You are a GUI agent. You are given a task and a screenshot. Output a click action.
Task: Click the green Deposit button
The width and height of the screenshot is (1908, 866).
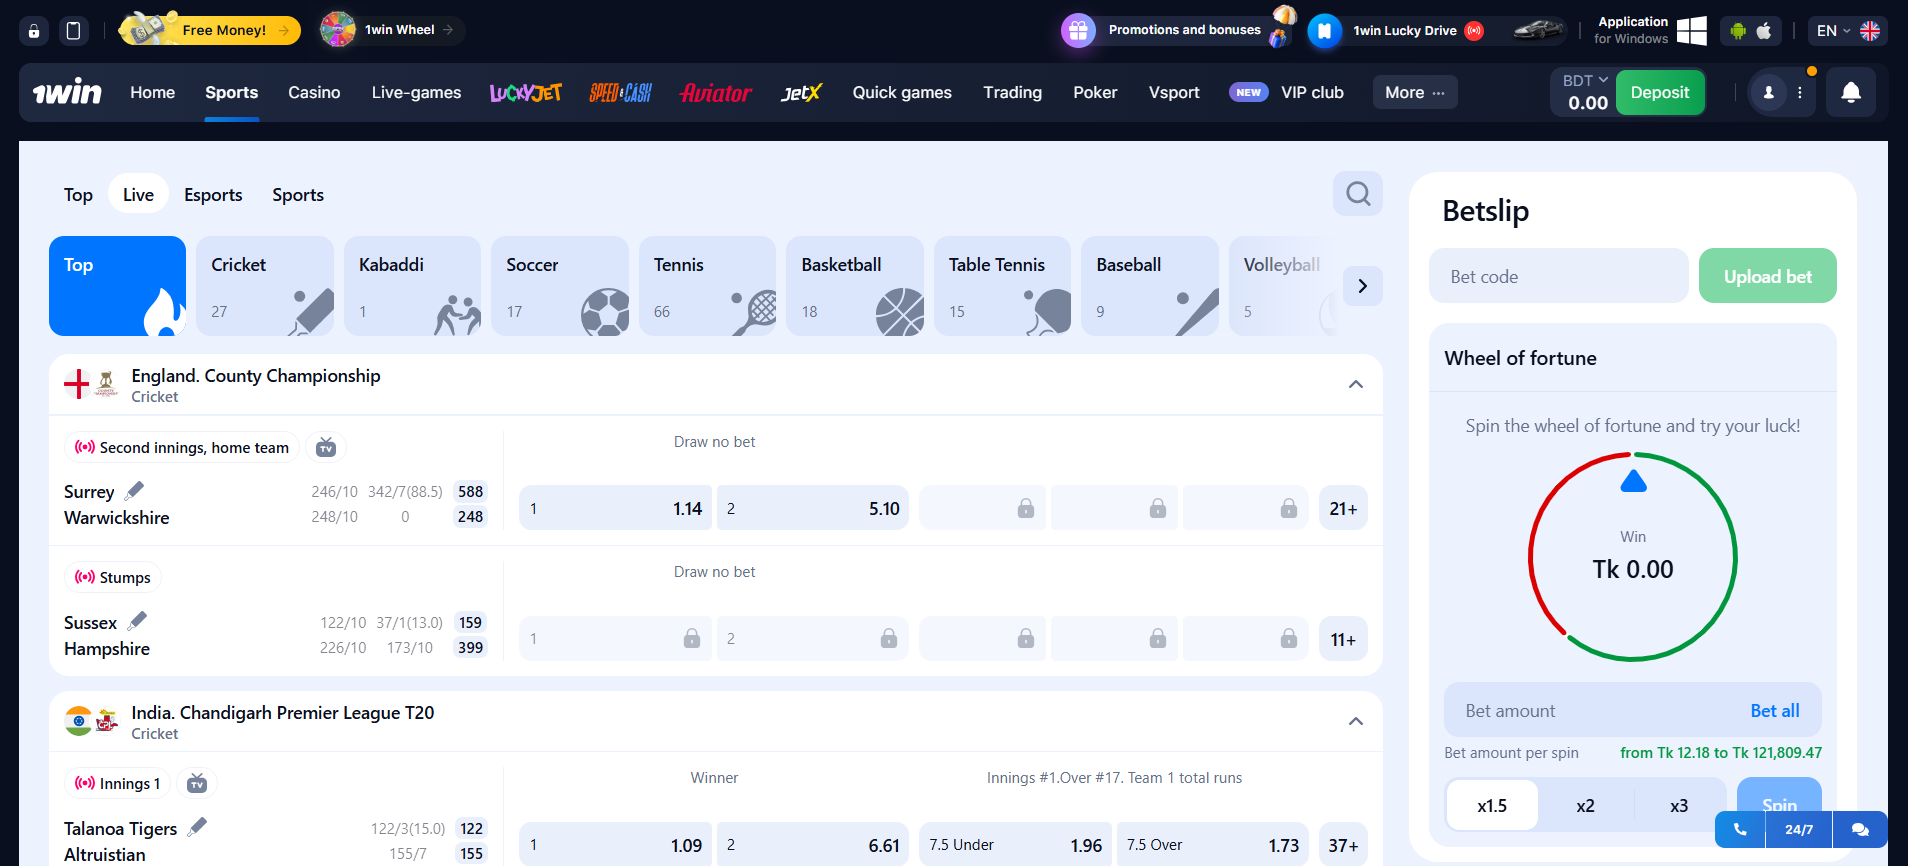(1660, 92)
